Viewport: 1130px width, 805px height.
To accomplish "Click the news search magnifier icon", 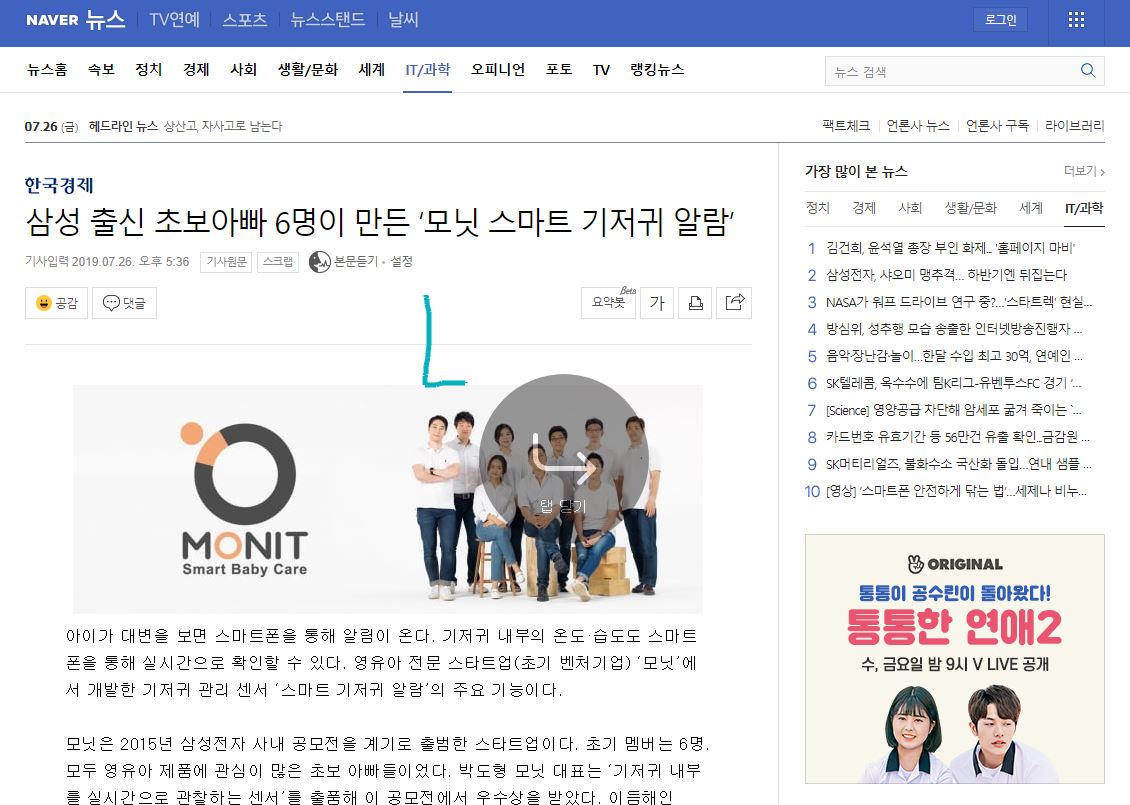I will [1088, 71].
